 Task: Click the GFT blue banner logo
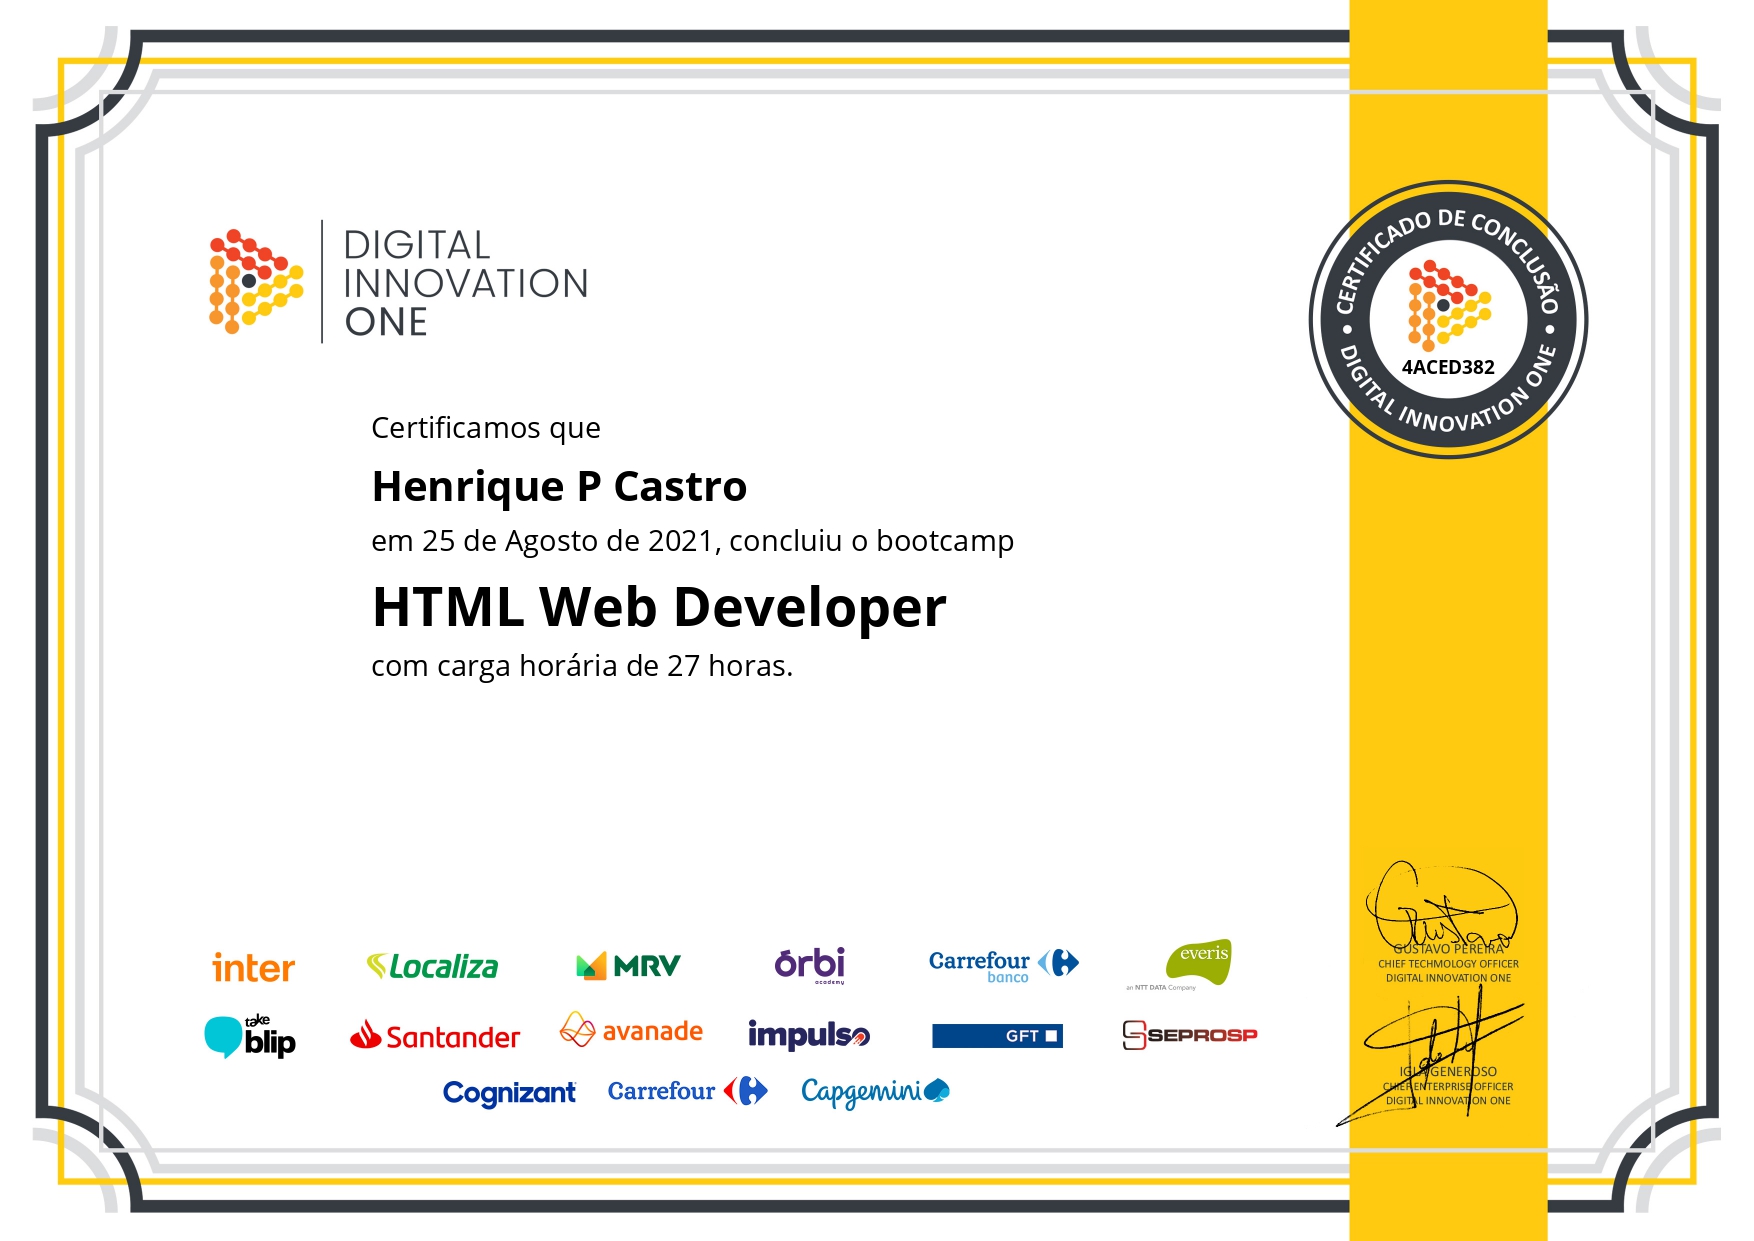point(996,1036)
